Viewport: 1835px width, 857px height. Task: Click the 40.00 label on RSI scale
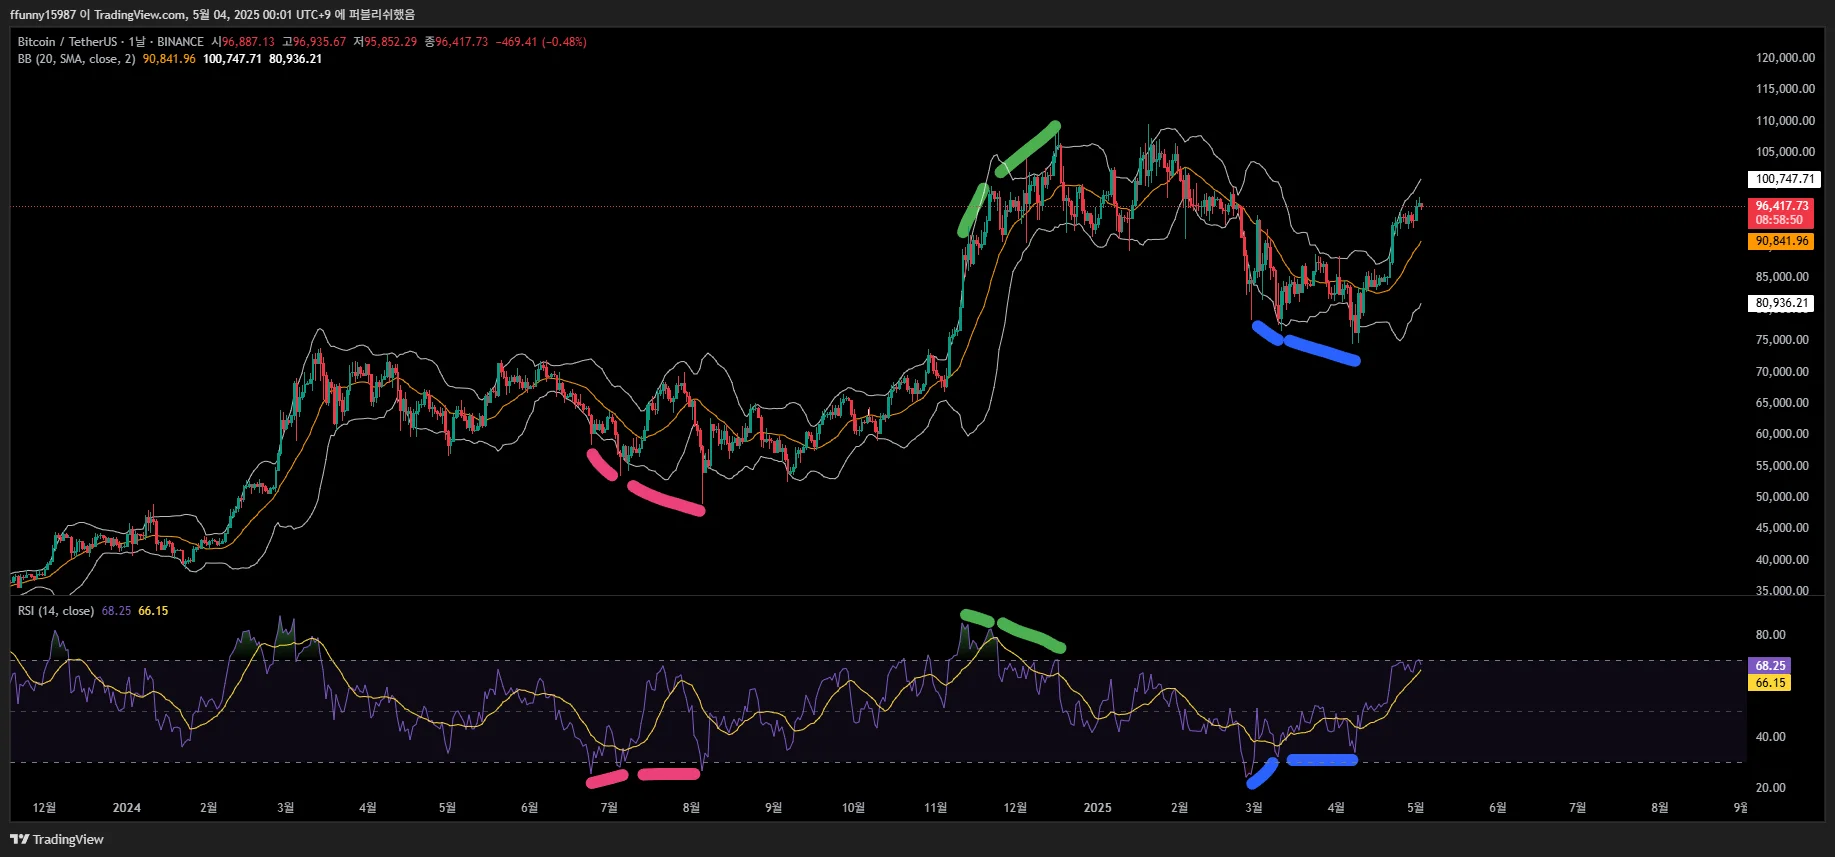[x=1770, y=737]
